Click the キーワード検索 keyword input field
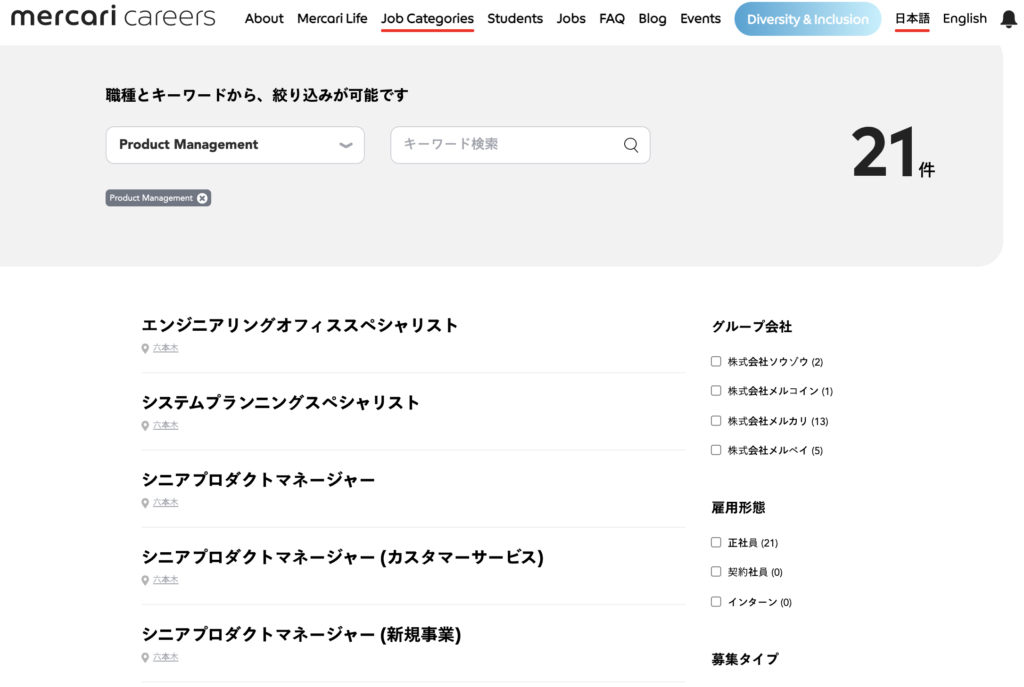1024x687 pixels. click(x=505, y=145)
